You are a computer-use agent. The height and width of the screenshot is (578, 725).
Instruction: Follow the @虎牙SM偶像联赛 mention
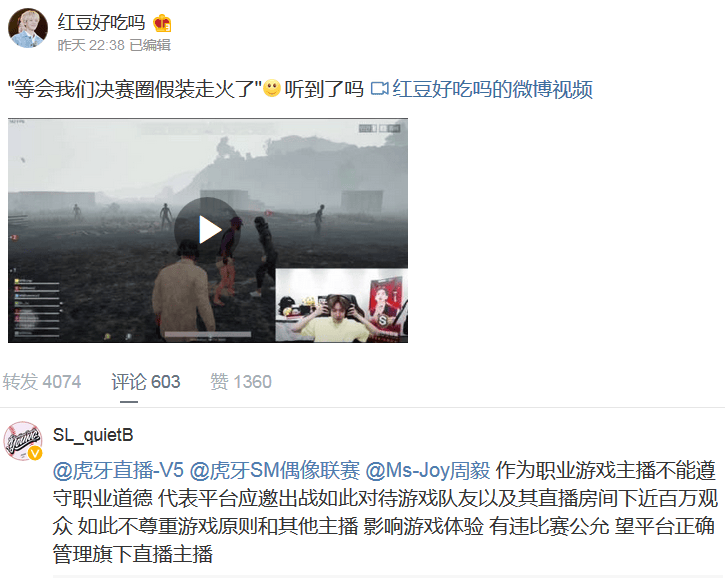(x=275, y=471)
